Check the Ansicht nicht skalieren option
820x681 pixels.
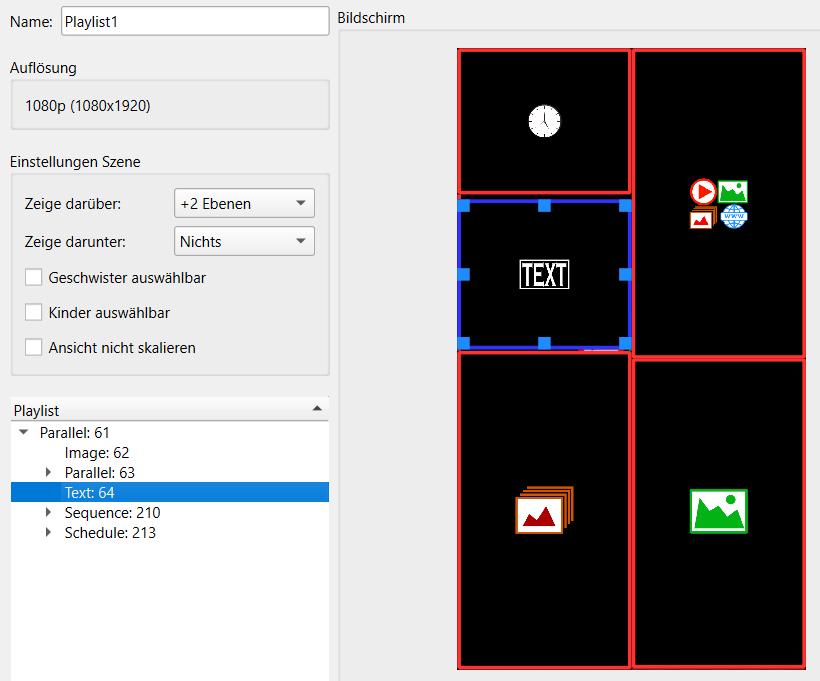34,348
